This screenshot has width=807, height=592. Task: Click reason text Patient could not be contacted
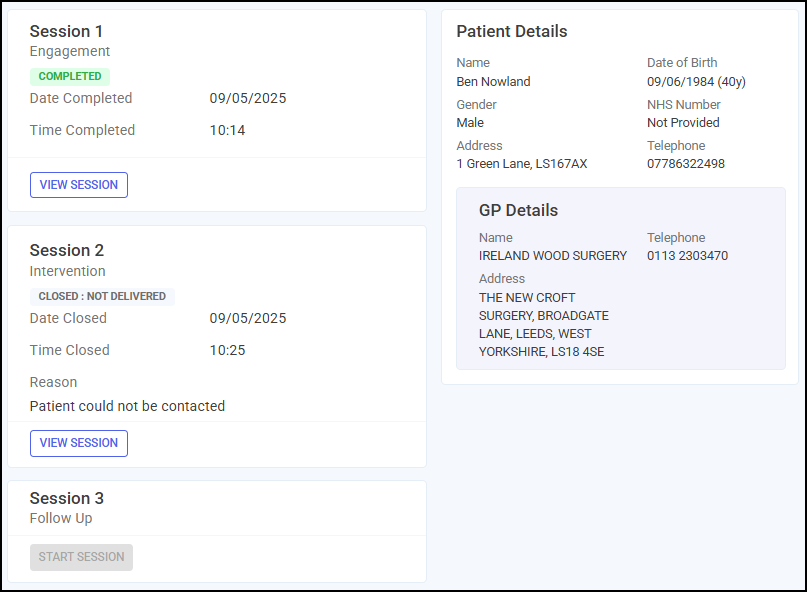coord(127,406)
